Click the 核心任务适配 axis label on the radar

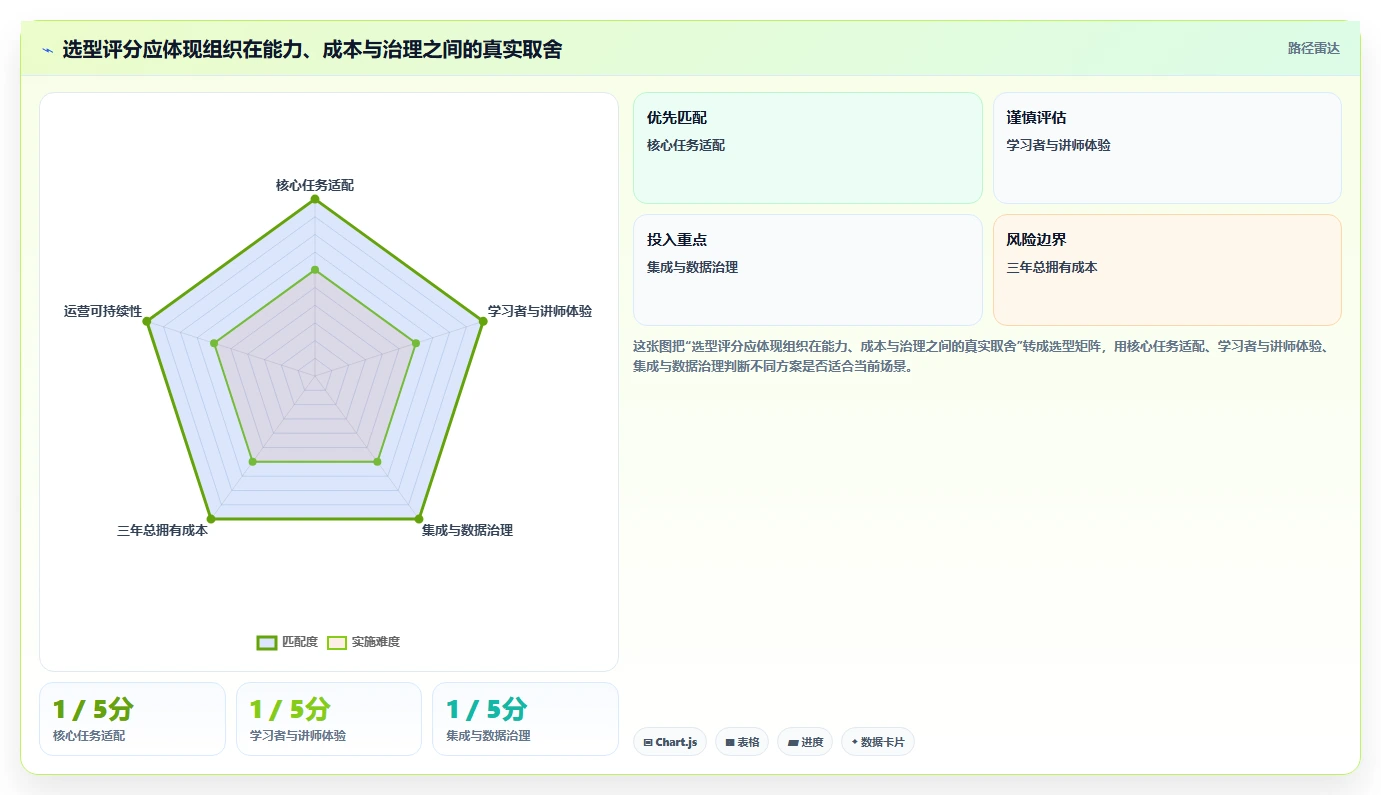tap(315, 185)
